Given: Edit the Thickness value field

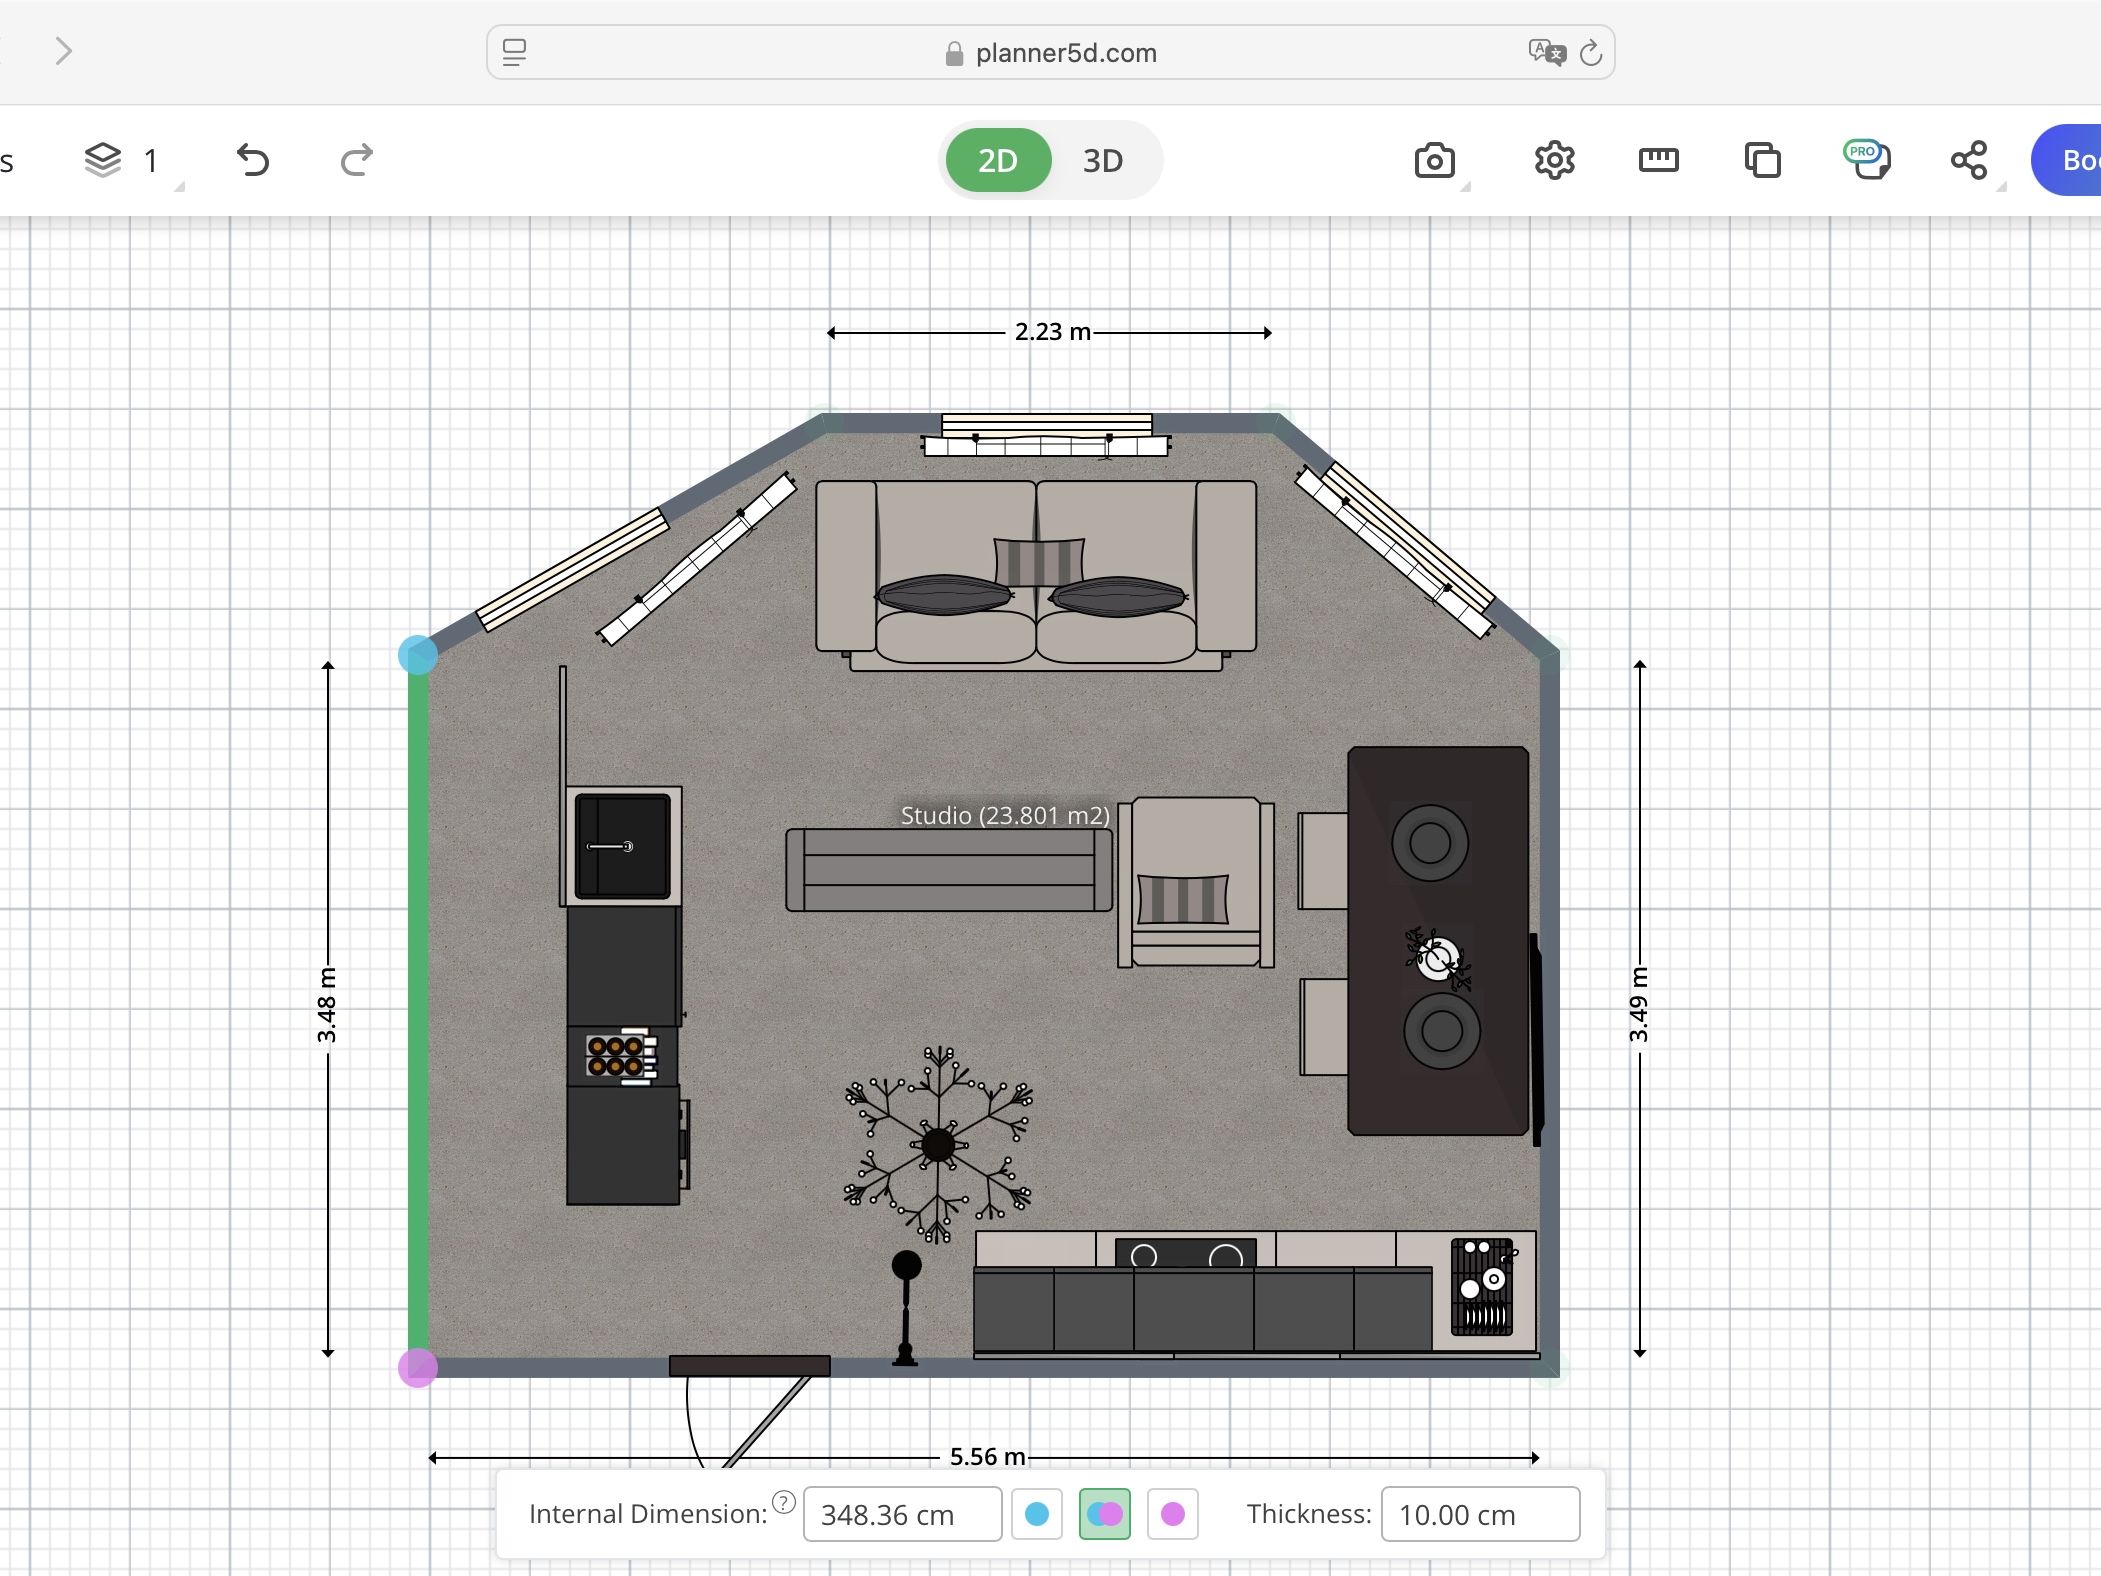Looking at the screenshot, I should tap(1478, 1514).
